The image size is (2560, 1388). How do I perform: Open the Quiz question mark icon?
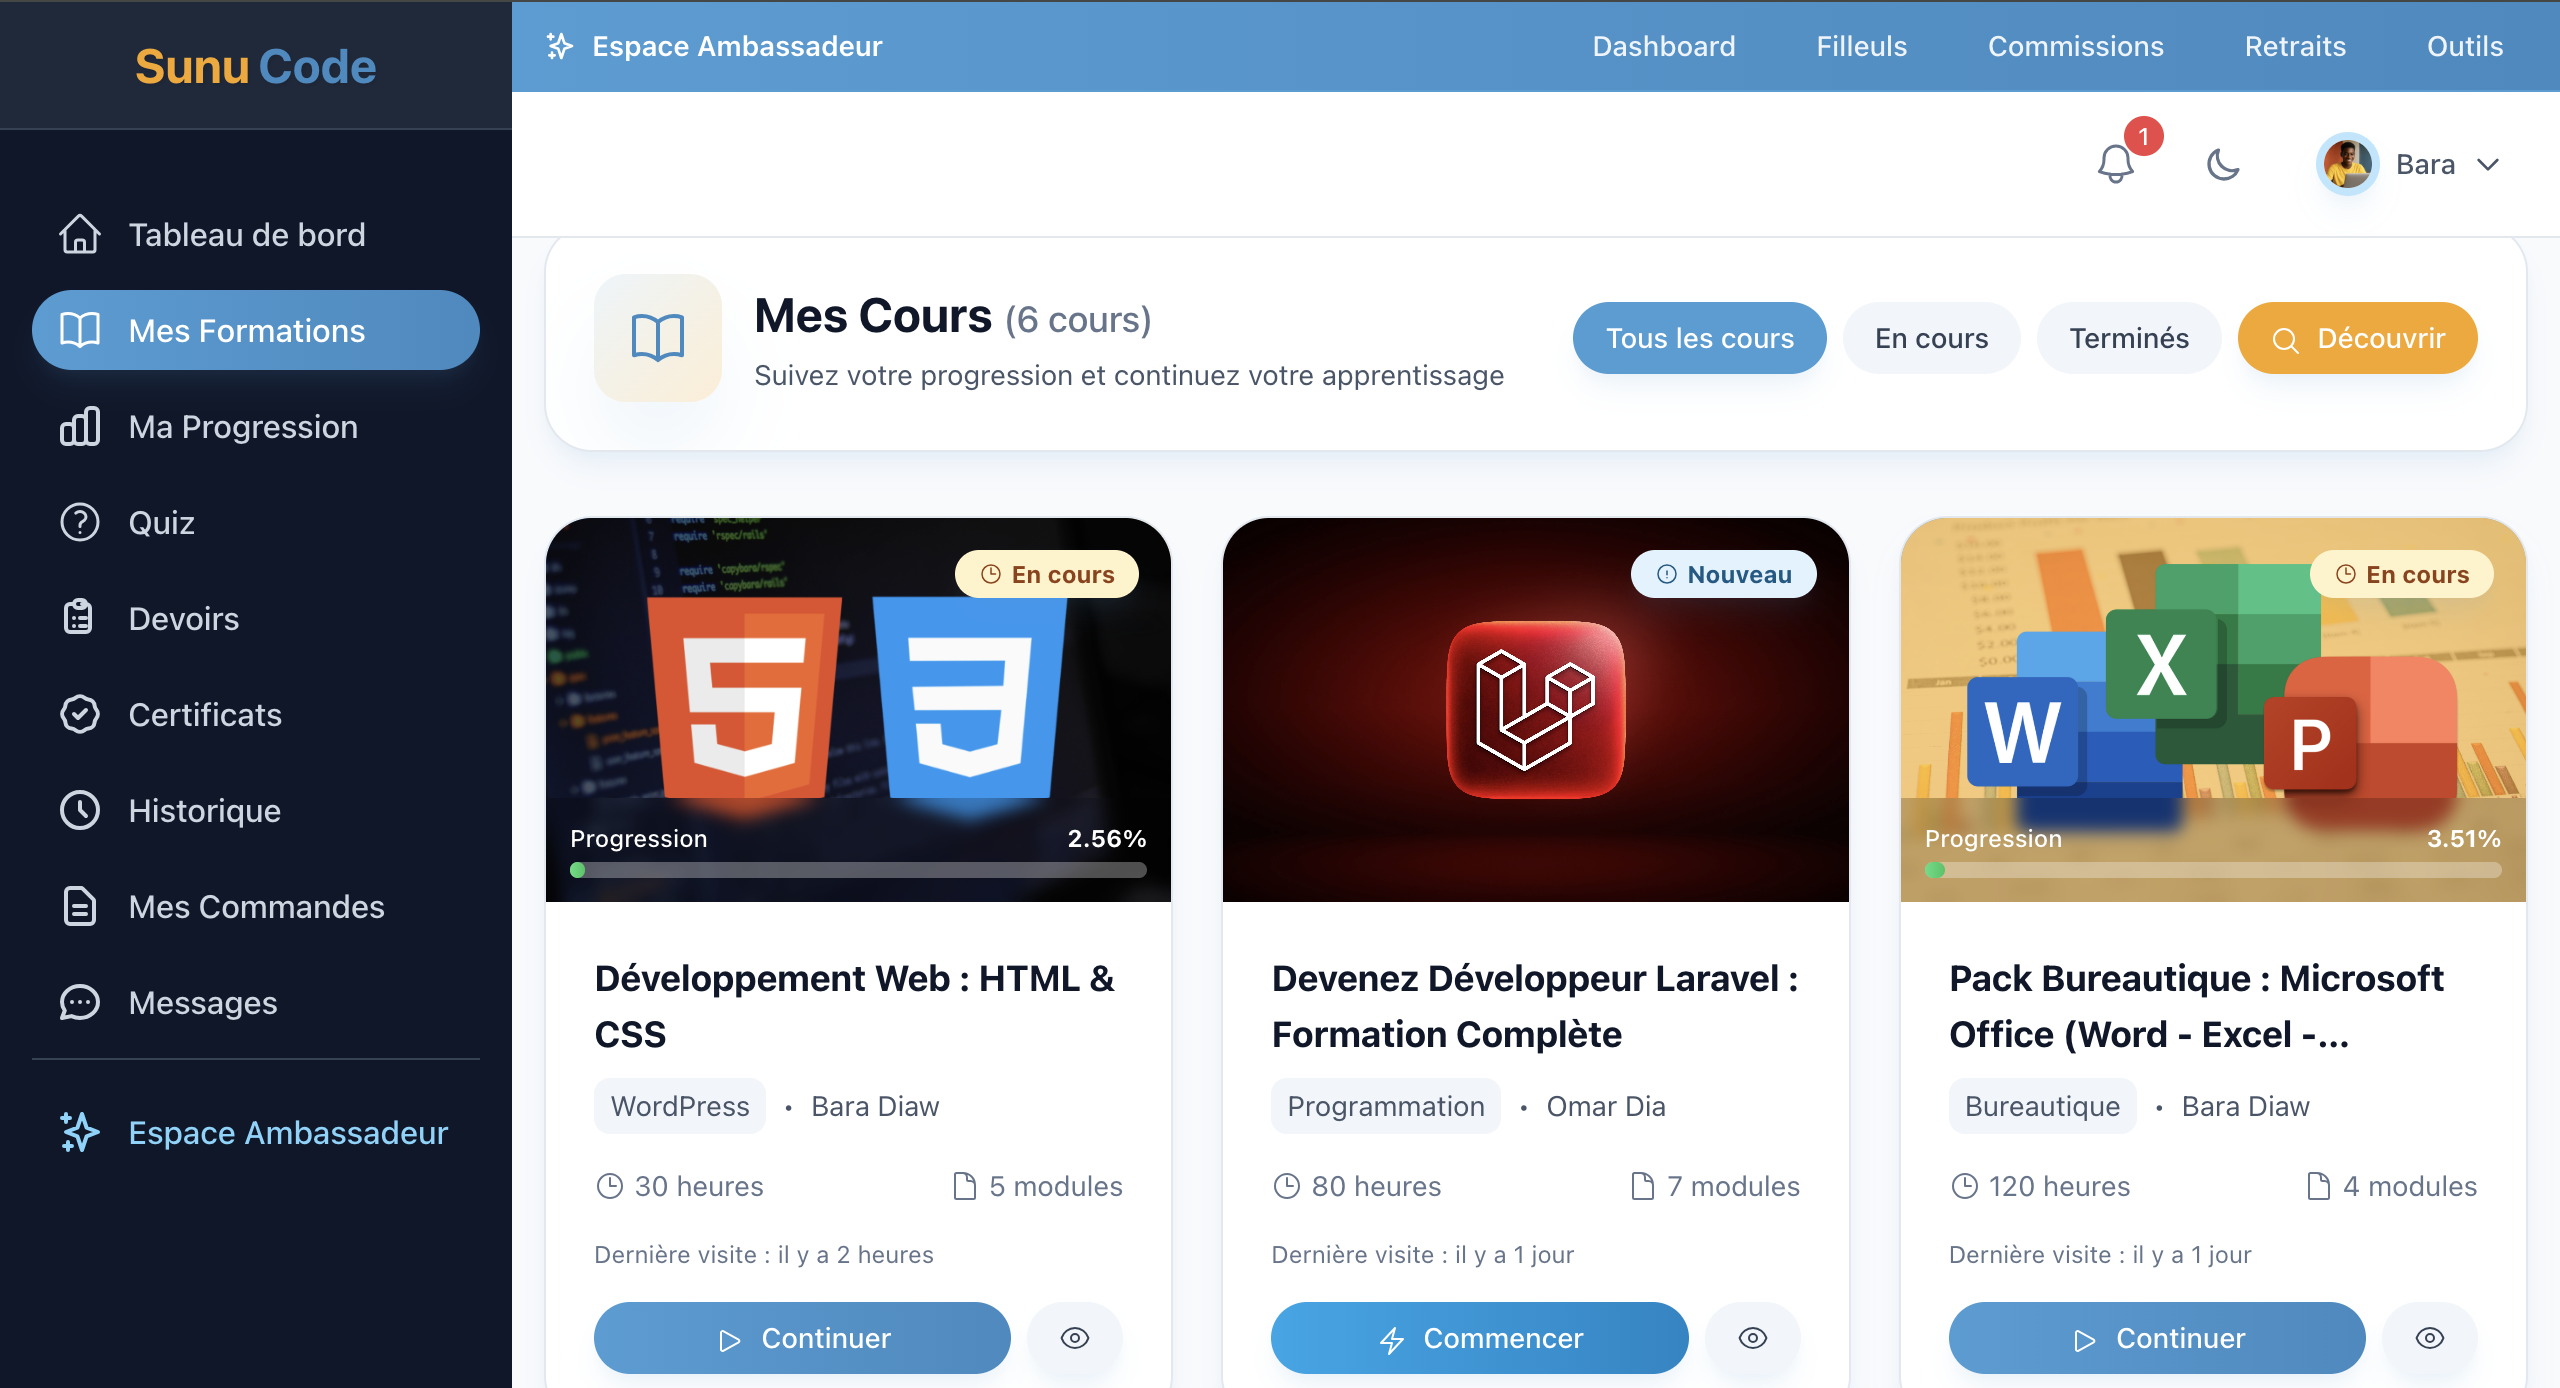pos(80,523)
